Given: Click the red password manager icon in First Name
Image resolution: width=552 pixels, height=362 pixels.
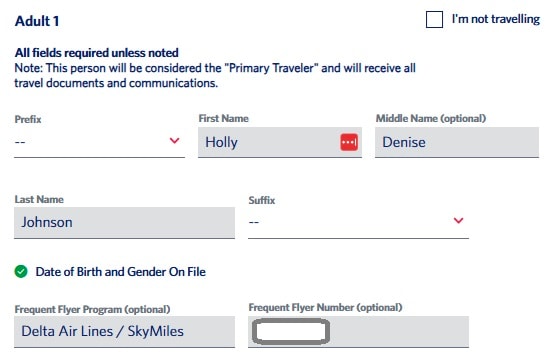Looking at the screenshot, I should pyautogui.click(x=349, y=142).
